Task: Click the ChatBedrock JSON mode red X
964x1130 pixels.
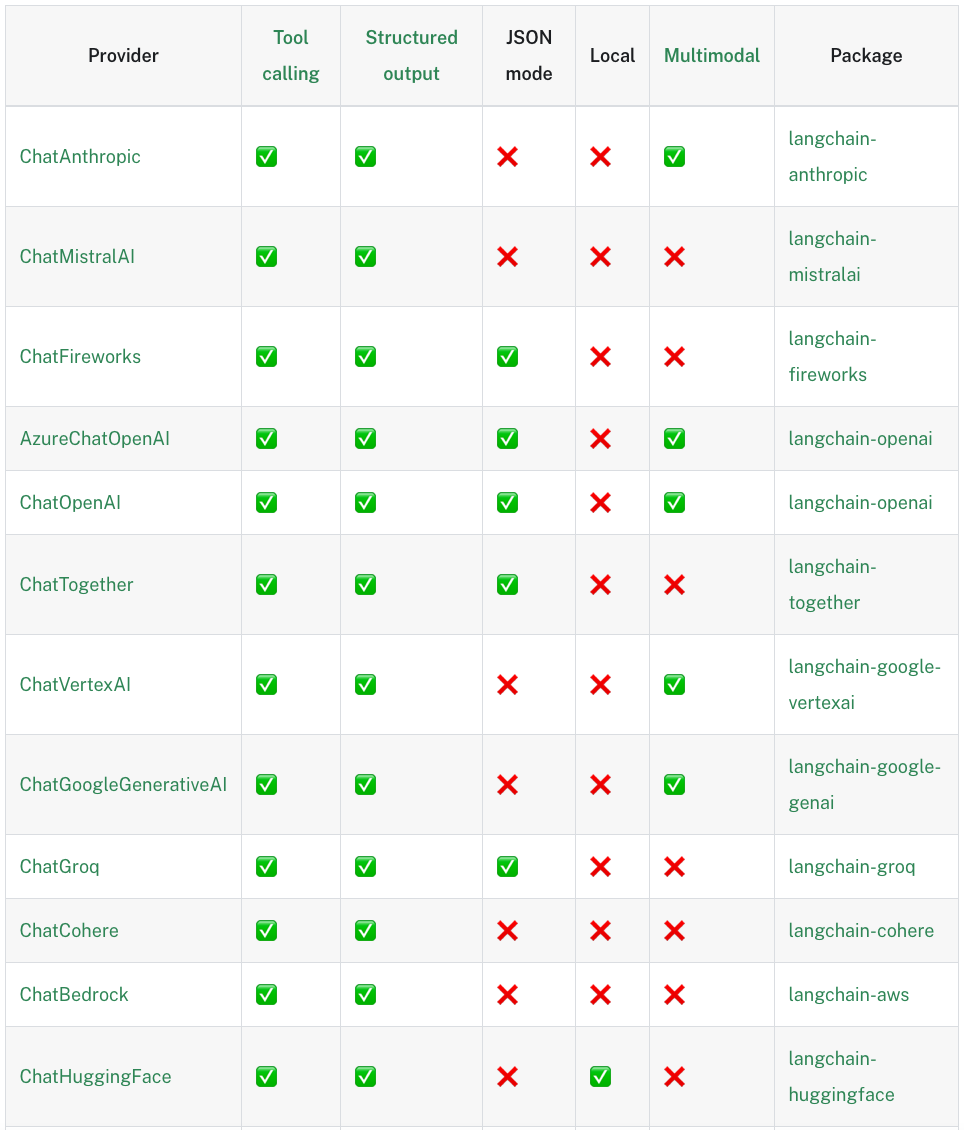Action: [507, 995]
